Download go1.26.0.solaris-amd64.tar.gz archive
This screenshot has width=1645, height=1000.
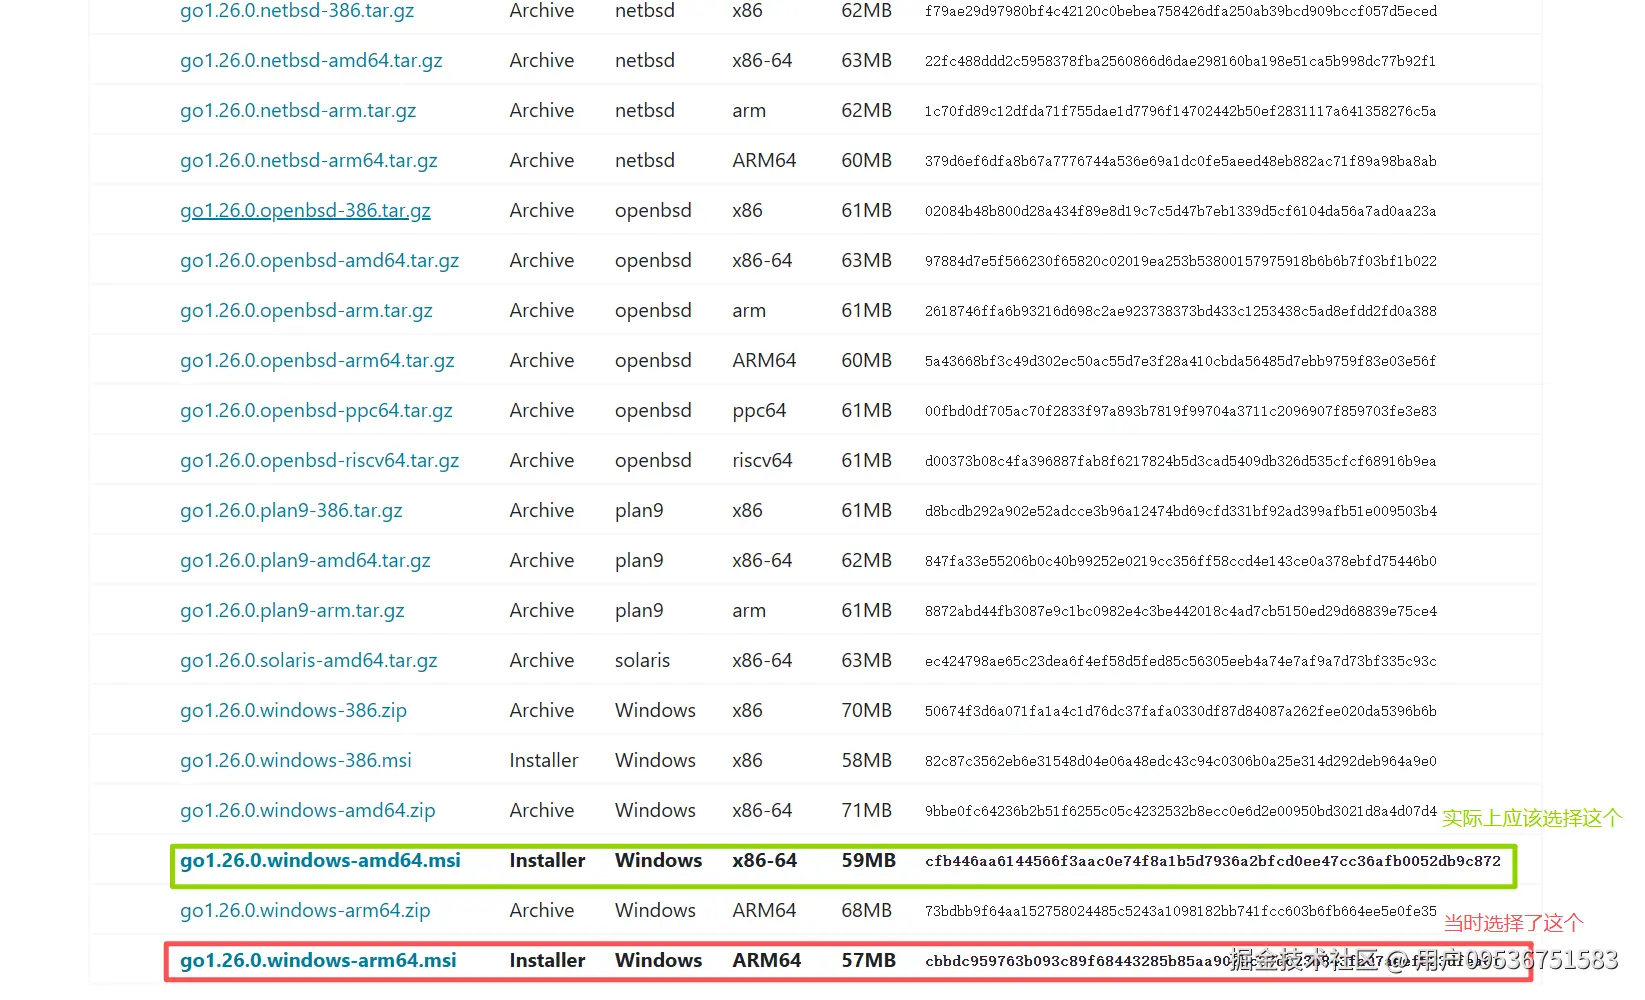(x=309, y=661)
